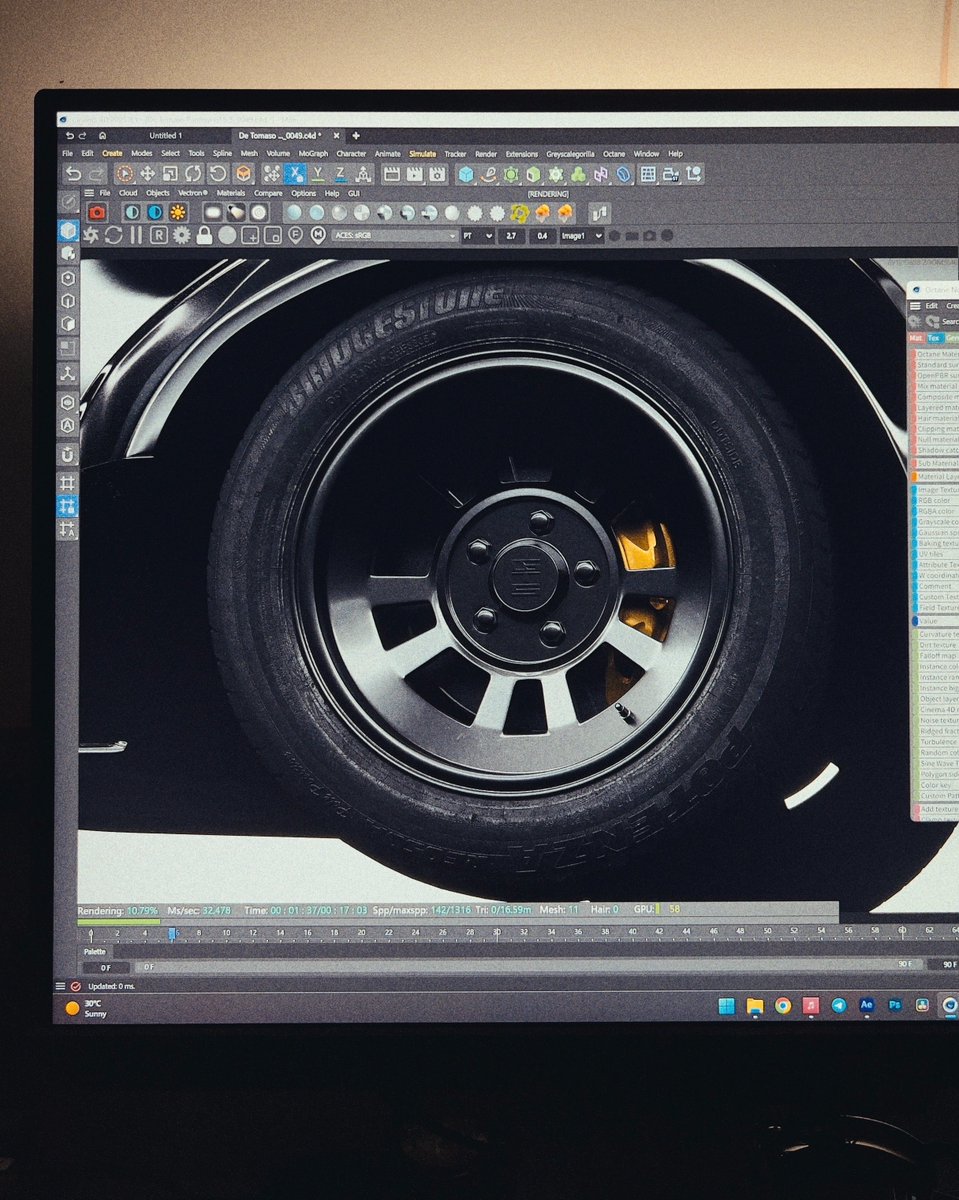The width and height of the screenshot is (959, 1200).
Task: Toggle the Y-axis lock icon
Action: pyautogui.click(x=318, y=173)
